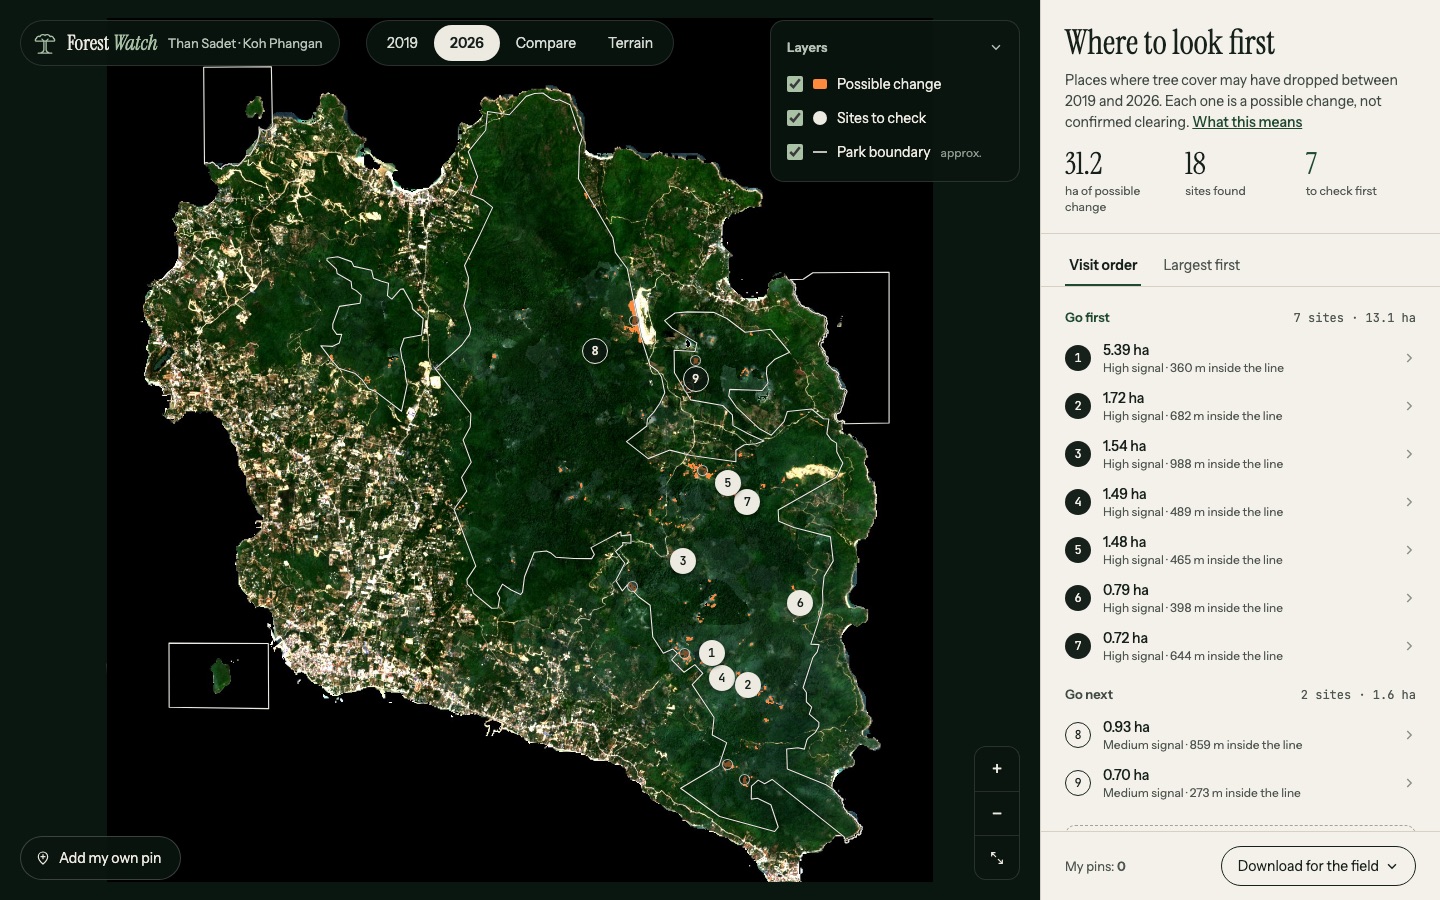Switch to the Largest first tab
Image resolution: width=1440 pixels, height=900 pixels.
pyautogui.click(x=1201, y=265)
